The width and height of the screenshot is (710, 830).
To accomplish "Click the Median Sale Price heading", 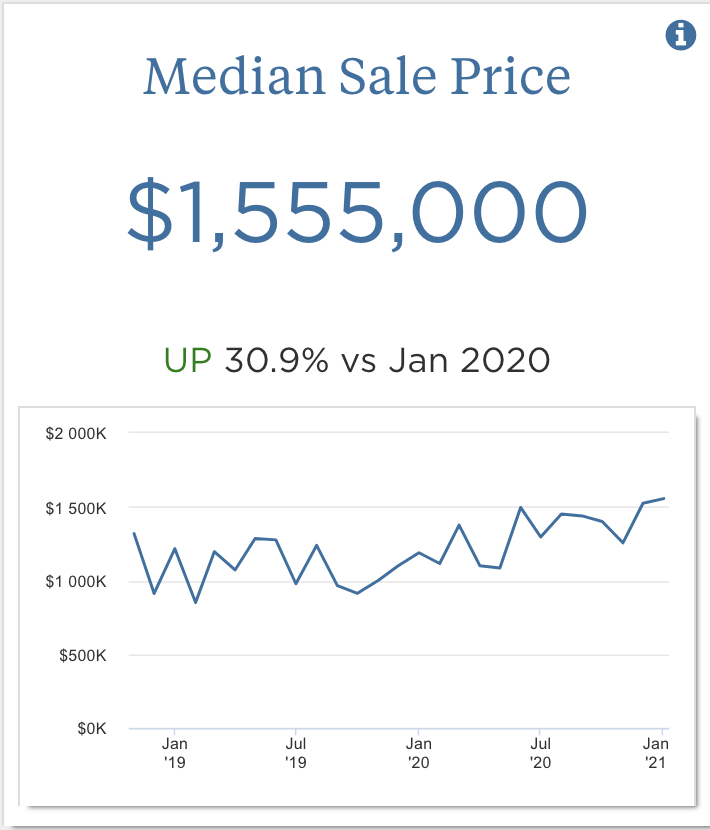I will pos(357,77).
